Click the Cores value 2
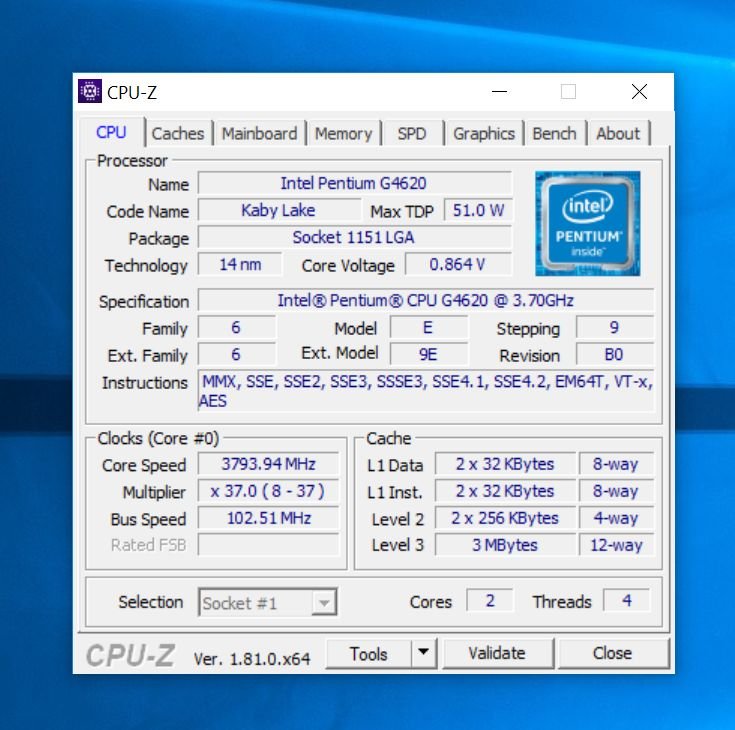Screen dimensions: 735x730 point(490,601)
